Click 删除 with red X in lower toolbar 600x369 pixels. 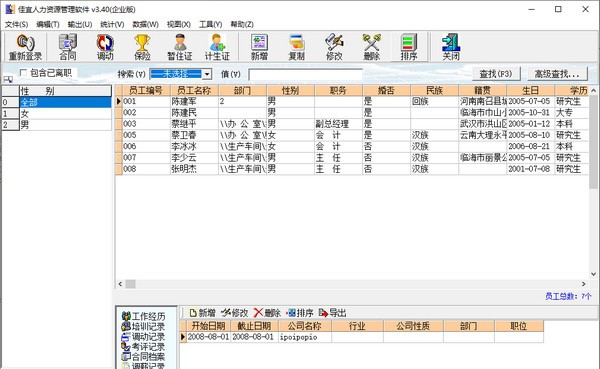267,313
